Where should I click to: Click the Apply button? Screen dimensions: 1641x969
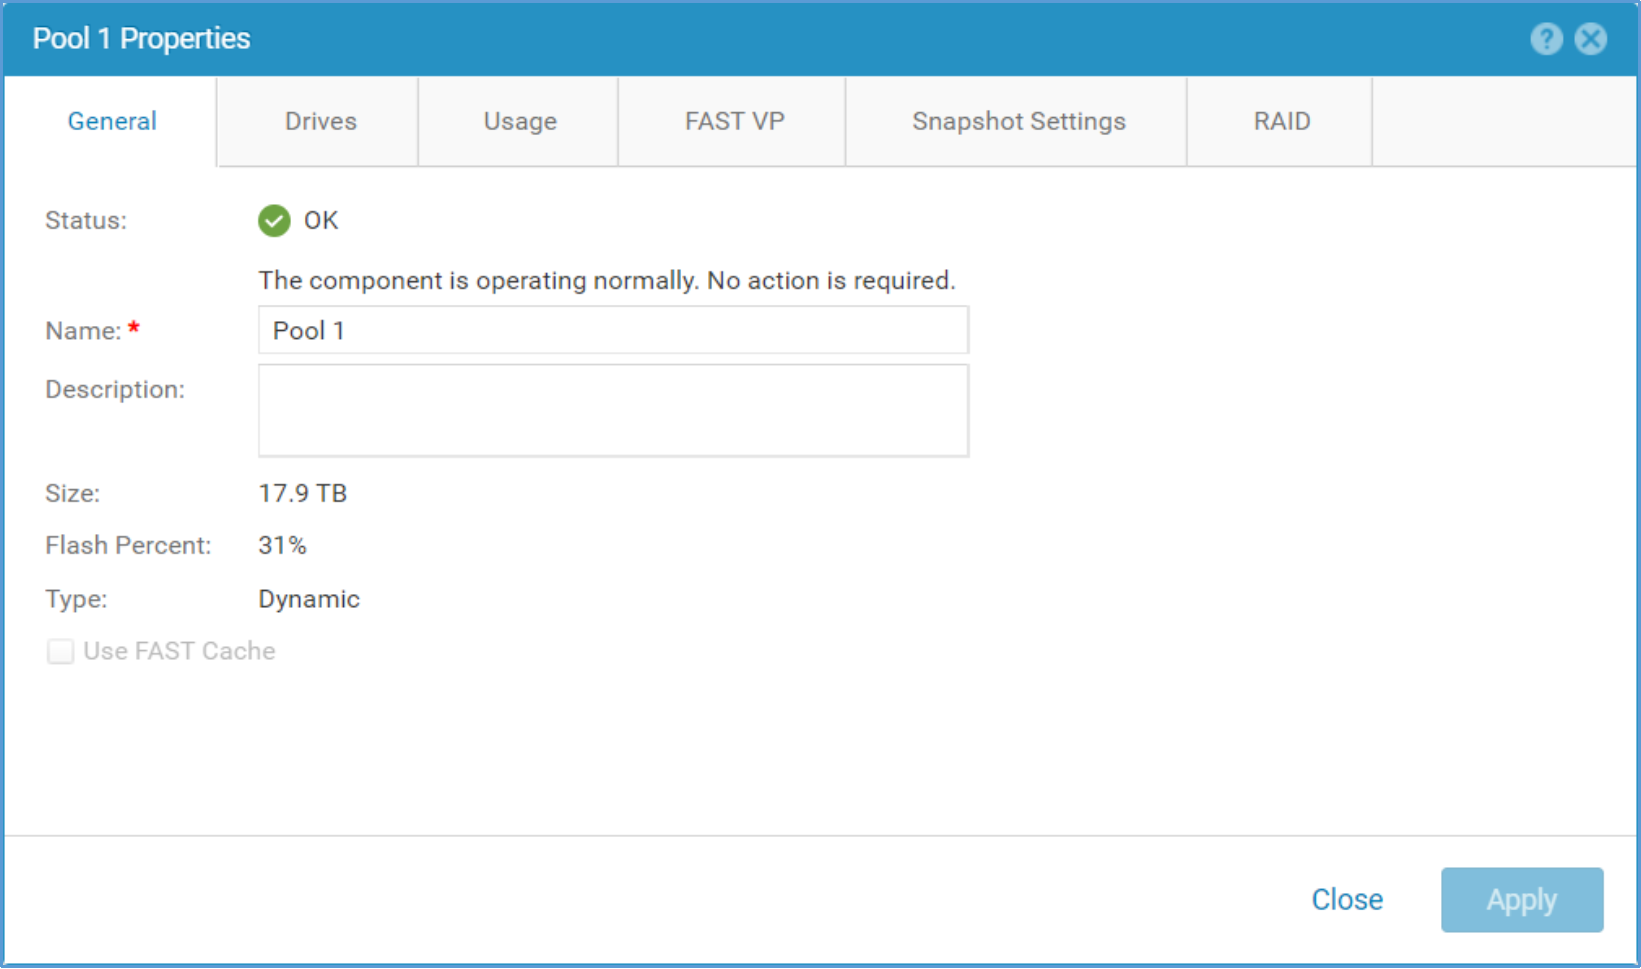coord(1522,900)
